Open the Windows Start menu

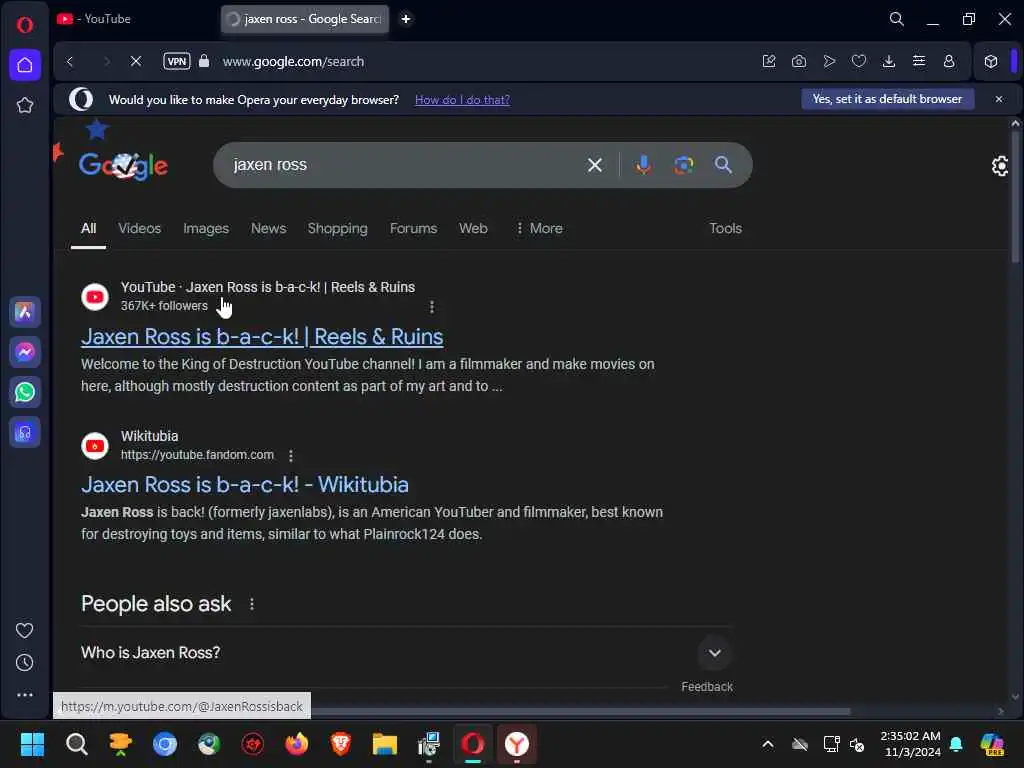[32, 744]
